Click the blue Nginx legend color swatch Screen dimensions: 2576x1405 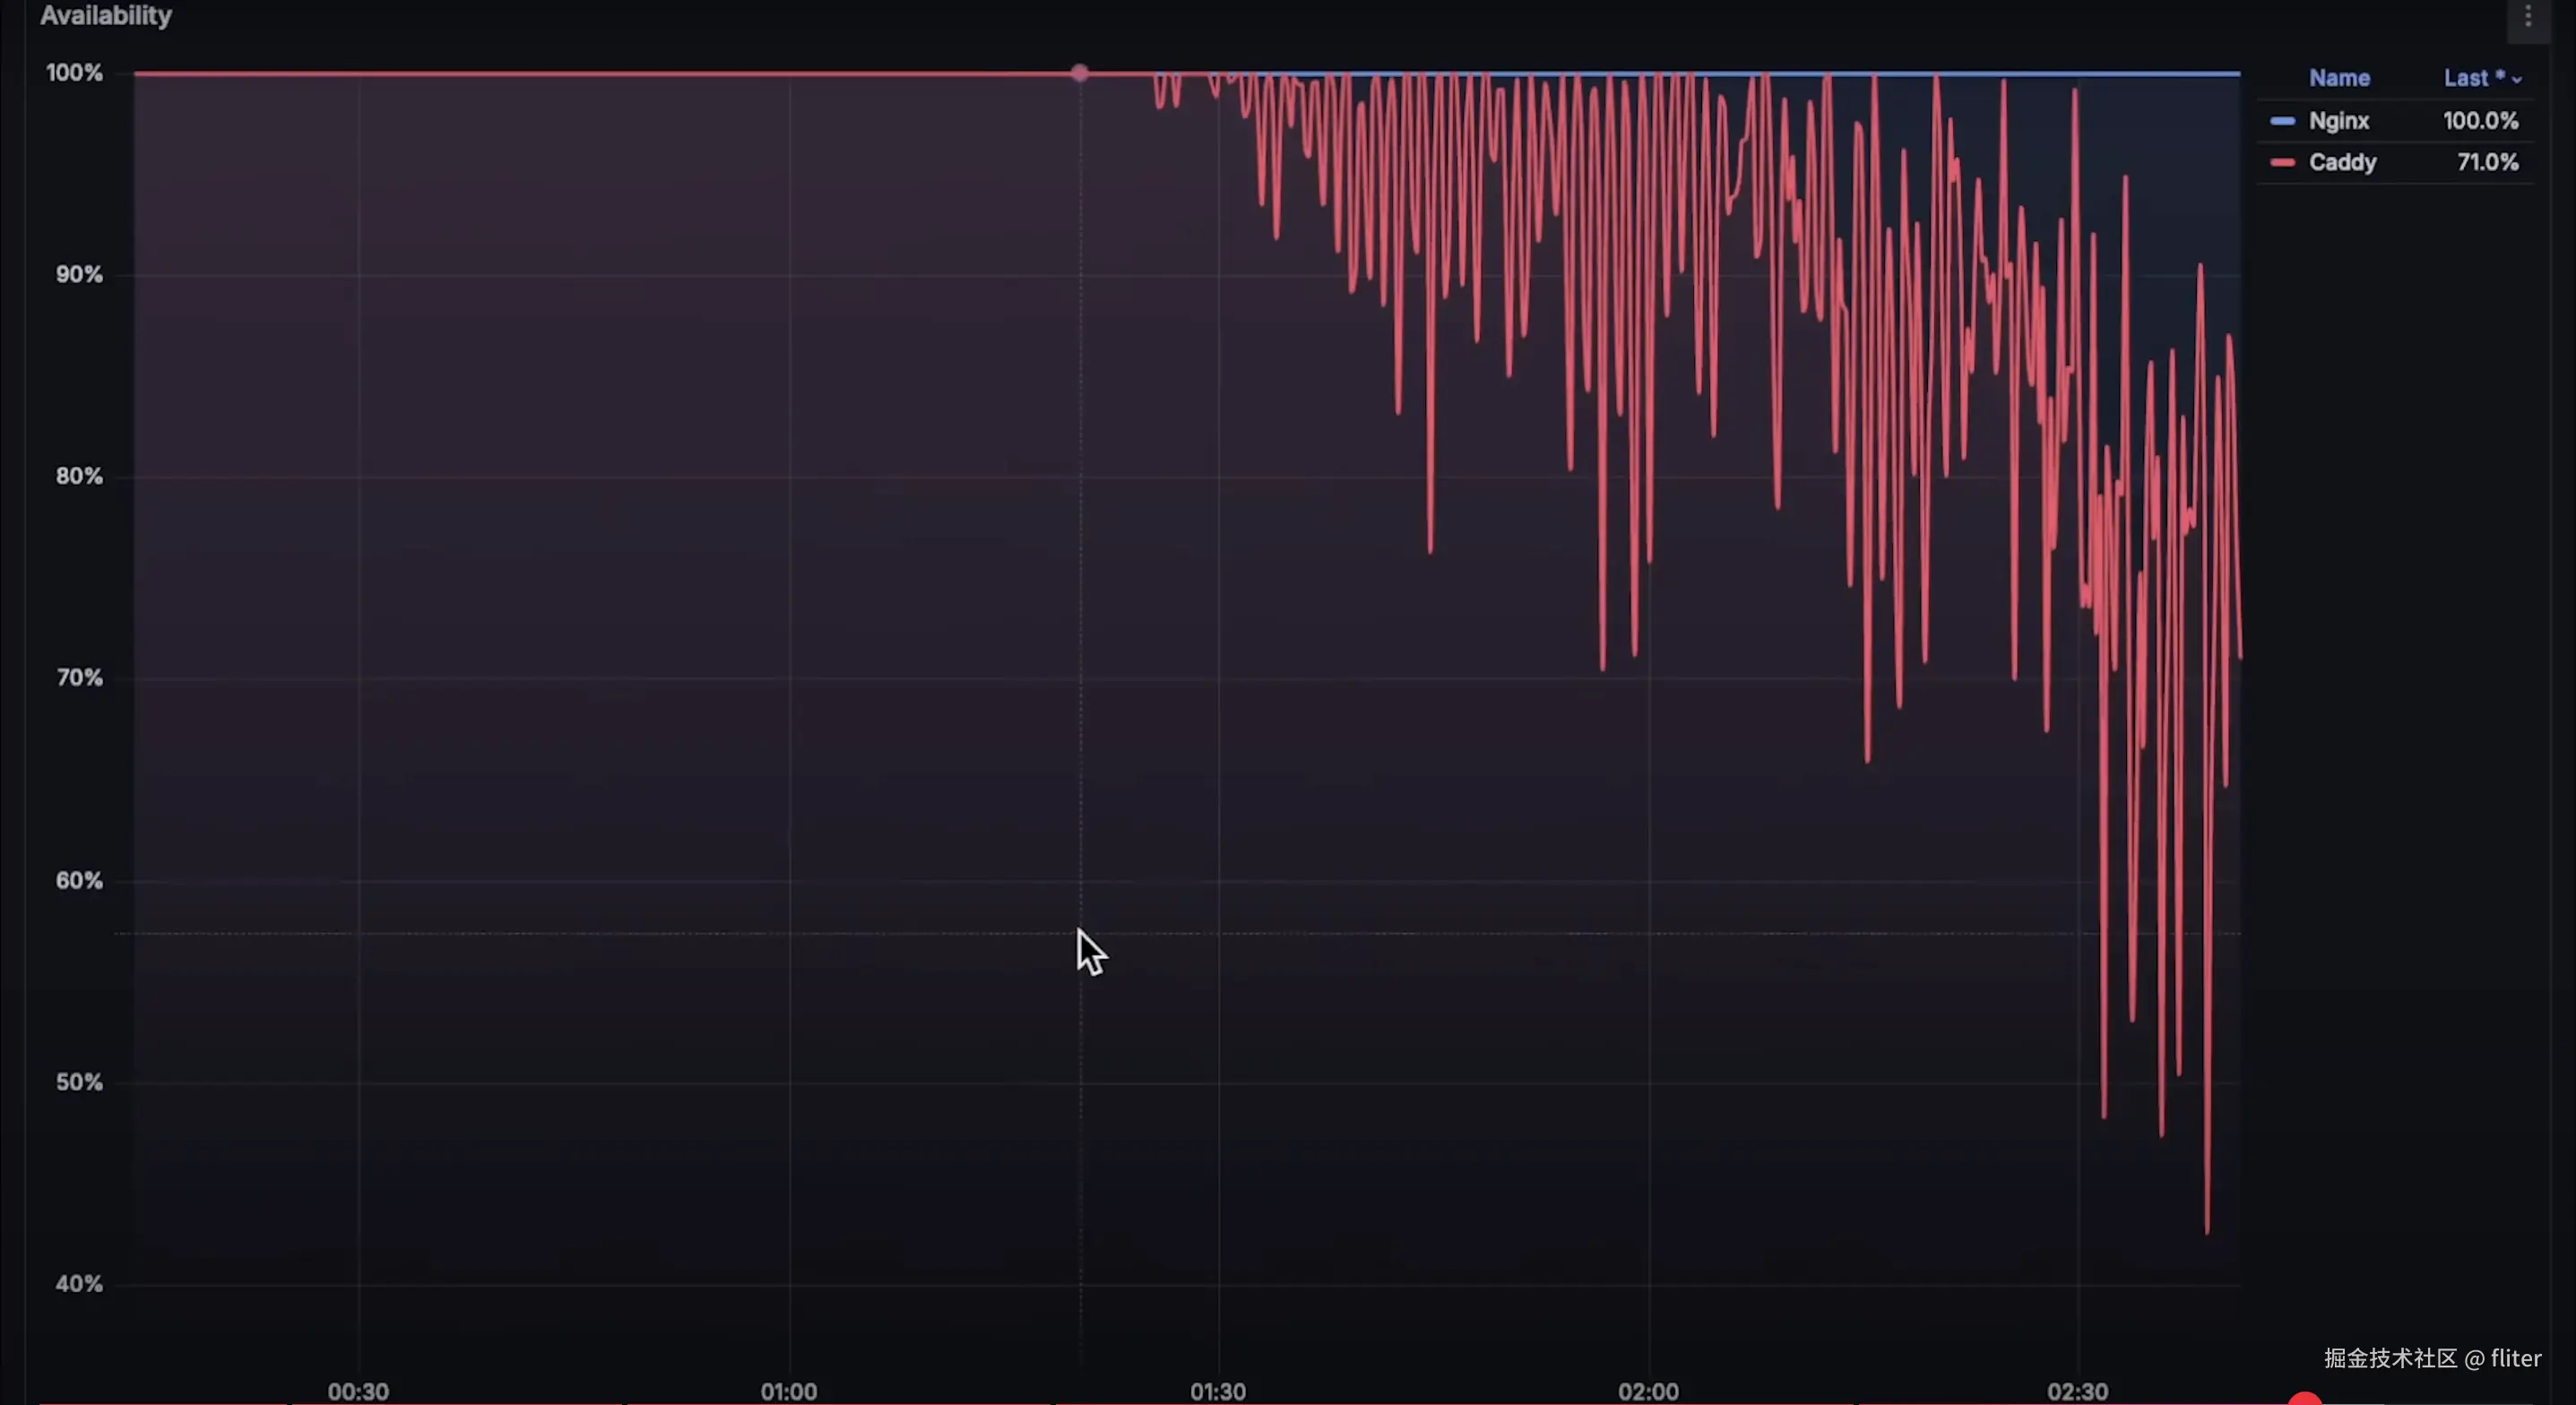coord(2282,121)
